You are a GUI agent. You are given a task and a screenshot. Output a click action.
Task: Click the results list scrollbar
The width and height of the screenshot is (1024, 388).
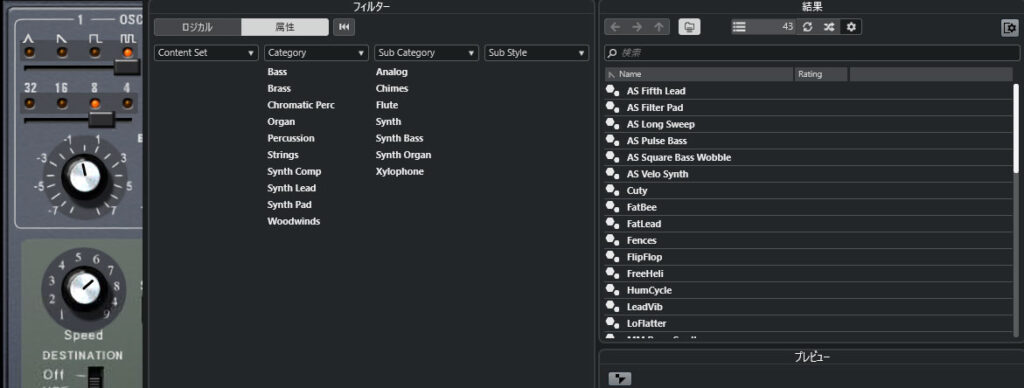(x=1016, y=128)
